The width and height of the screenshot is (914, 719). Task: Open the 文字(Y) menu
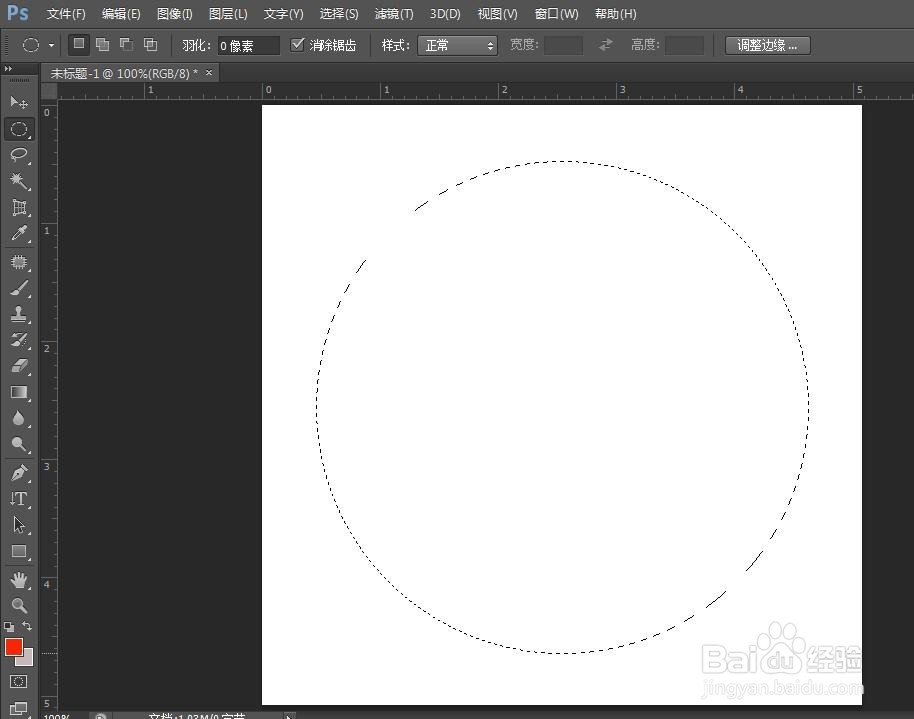click(x=283, y=13)
